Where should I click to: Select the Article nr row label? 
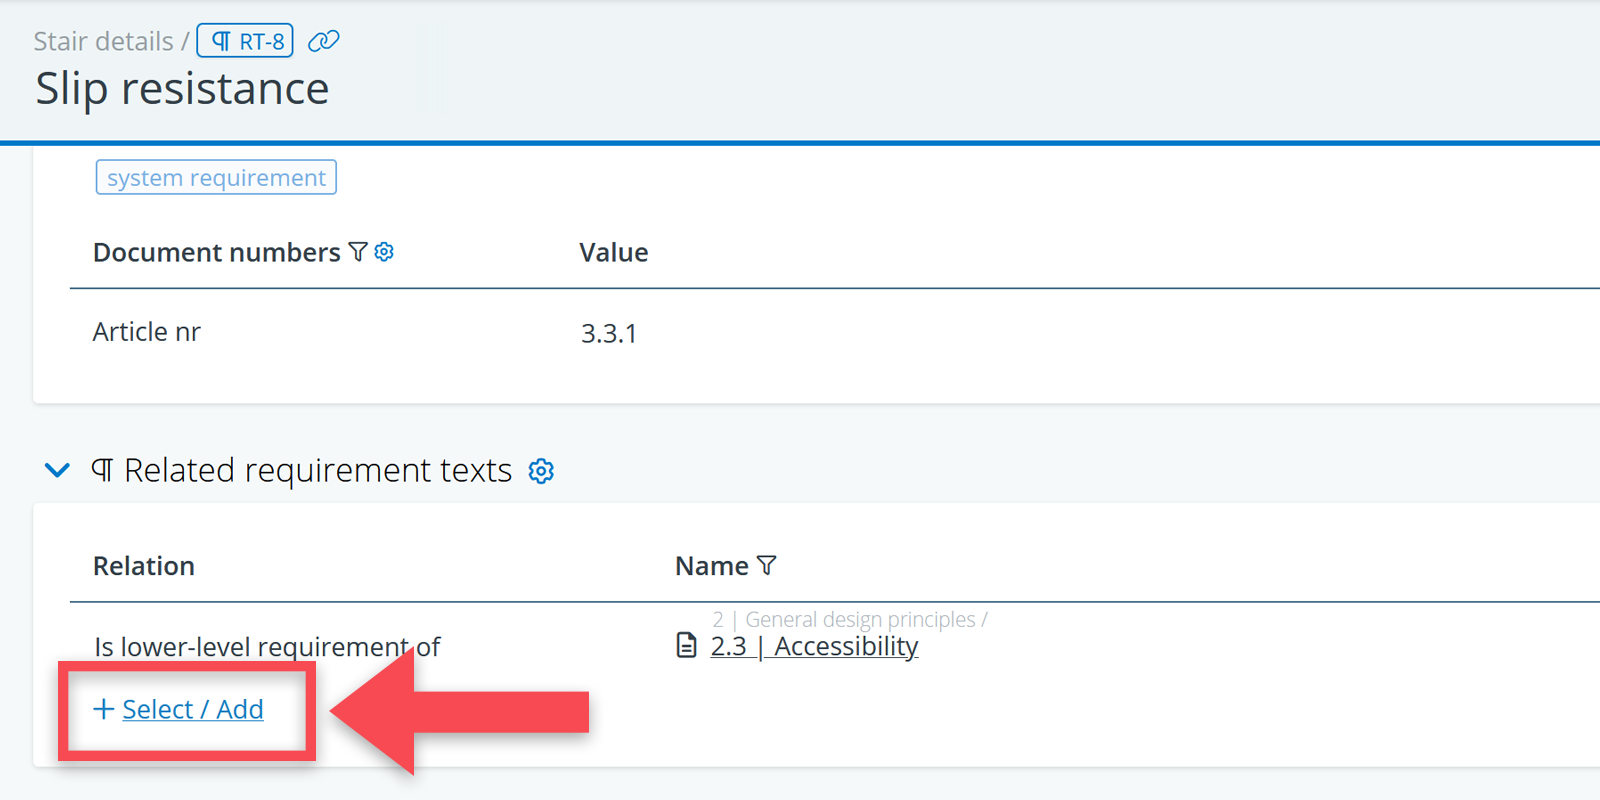pos(147,332)
